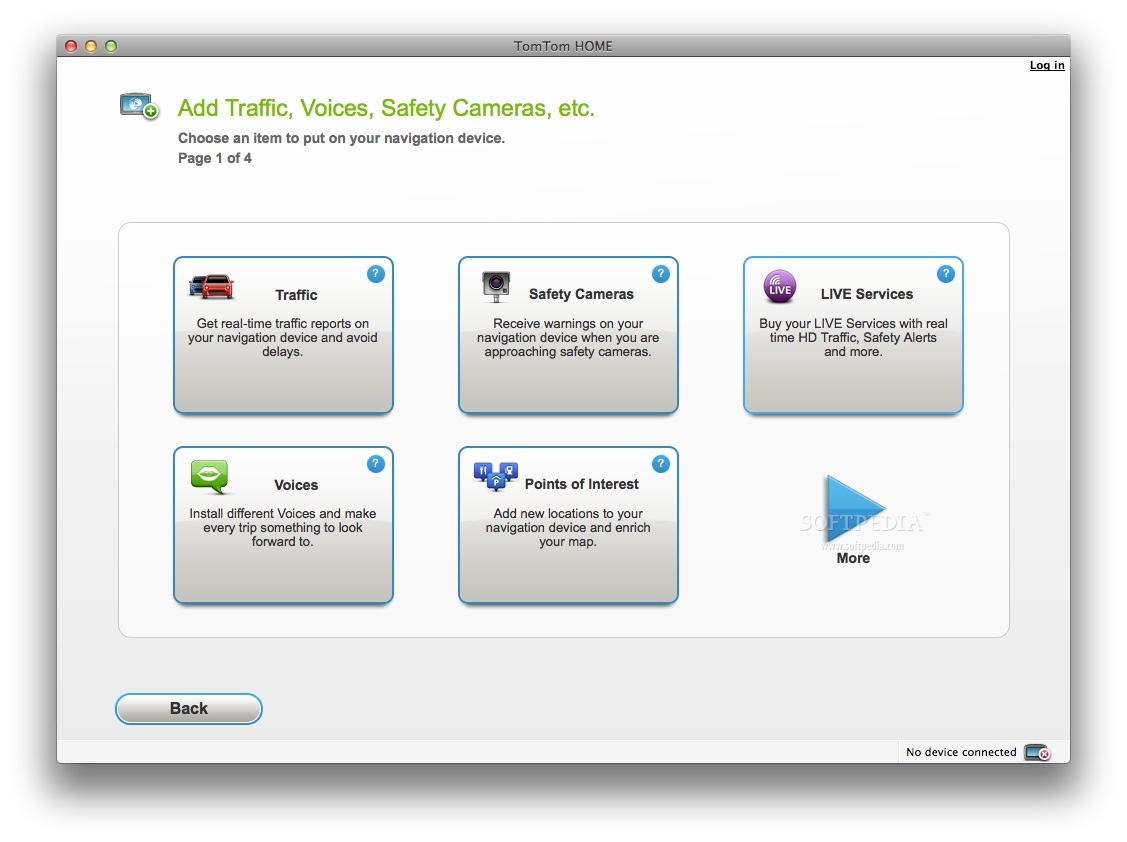Click the More label under the arrow
Screen dimensions: 1127x842
(x=853, y=558)
